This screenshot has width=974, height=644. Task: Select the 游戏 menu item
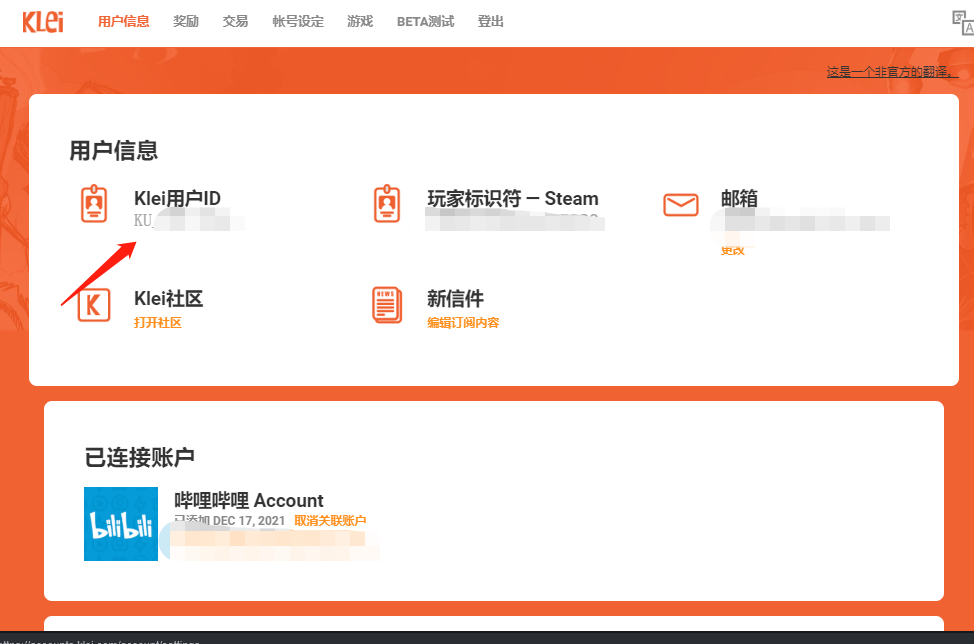360,22
